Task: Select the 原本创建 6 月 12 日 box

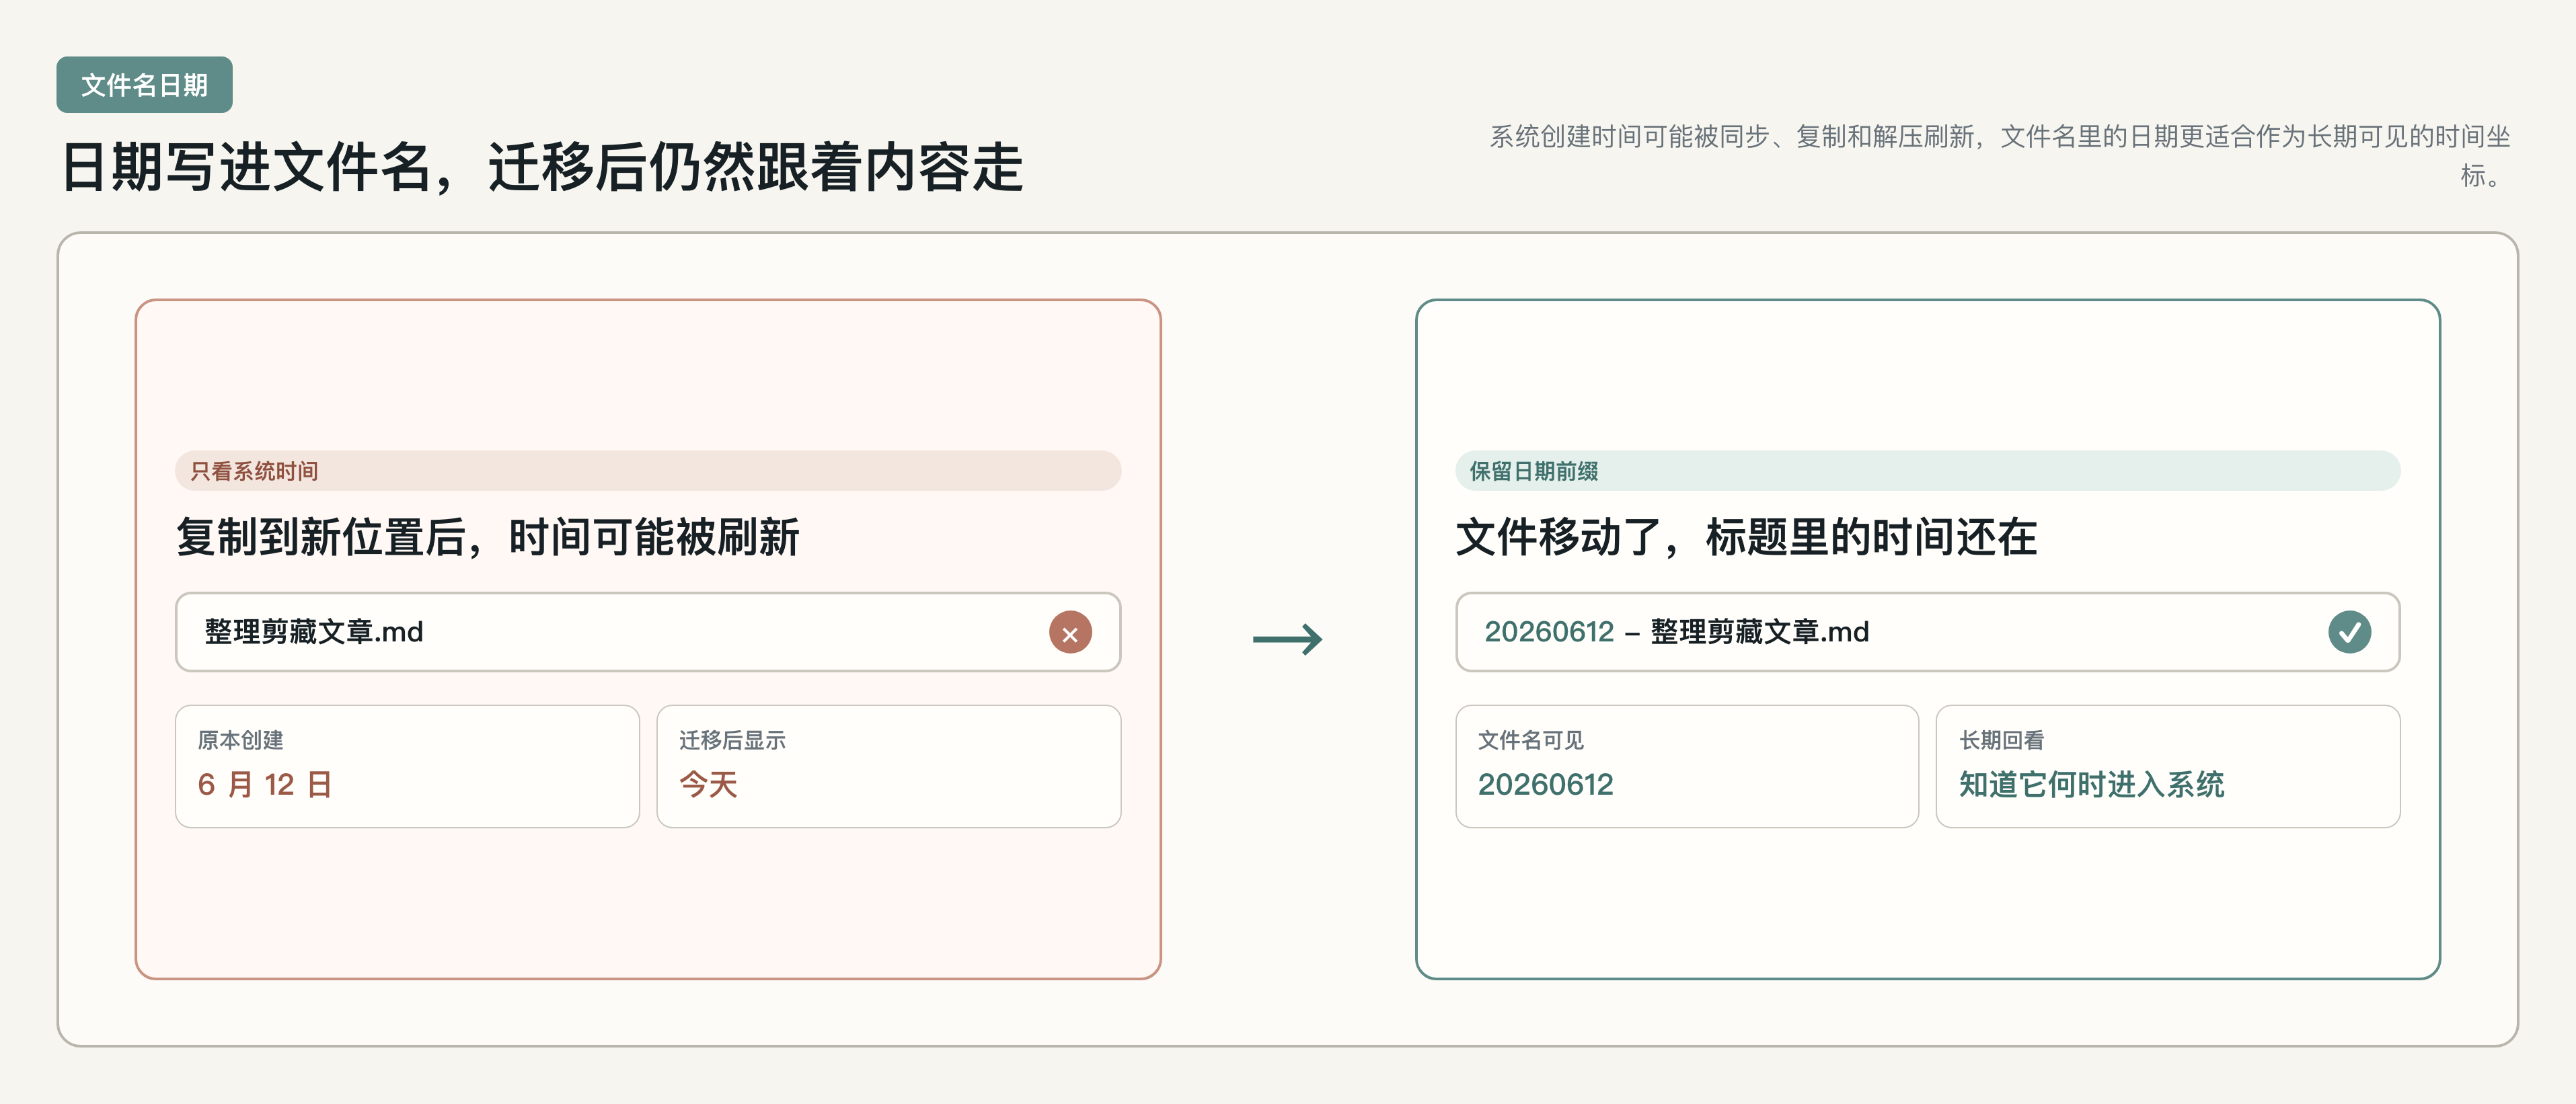Action: point(407,766)
